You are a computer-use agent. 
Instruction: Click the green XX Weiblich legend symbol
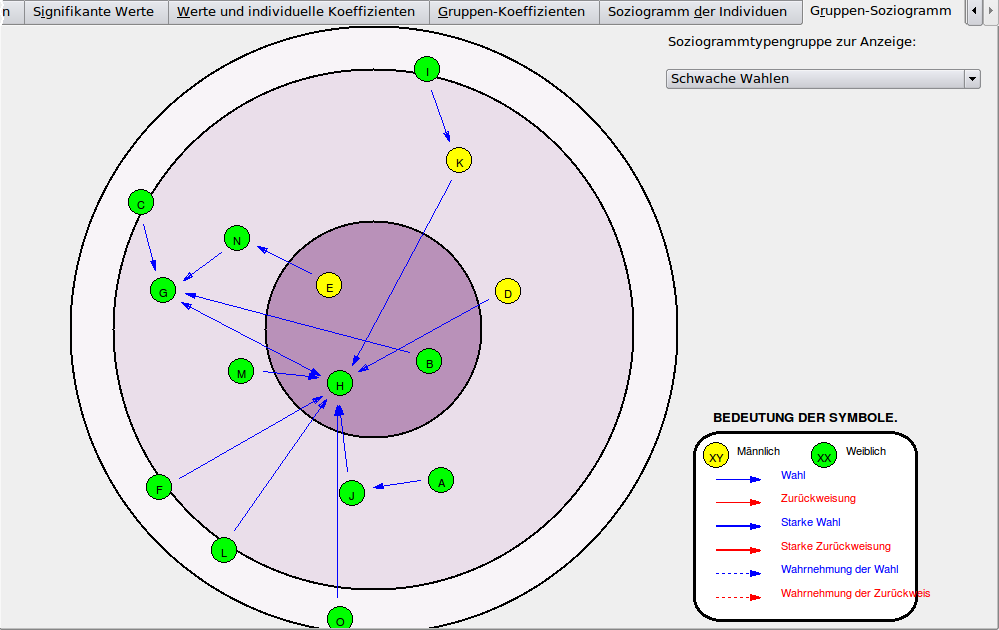tap(824, 456)
